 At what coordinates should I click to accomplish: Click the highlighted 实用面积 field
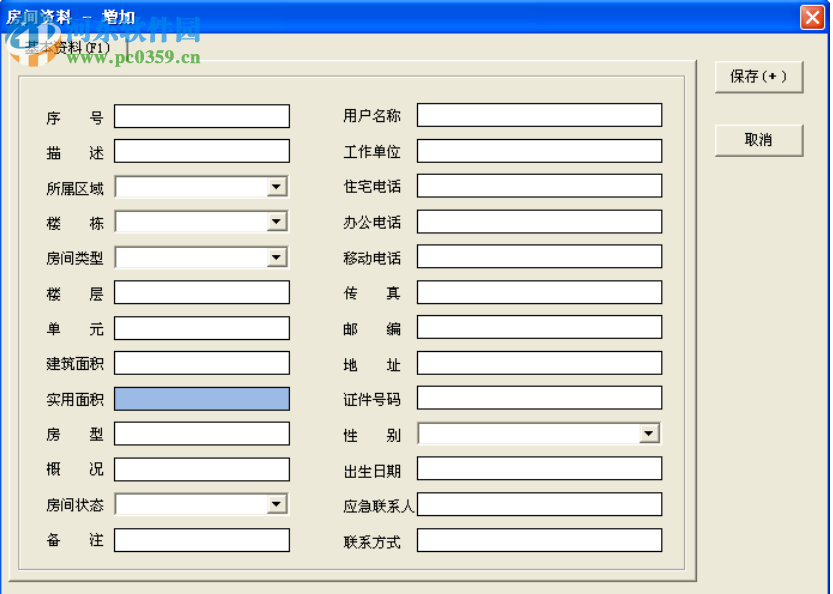tap(202, 398)
